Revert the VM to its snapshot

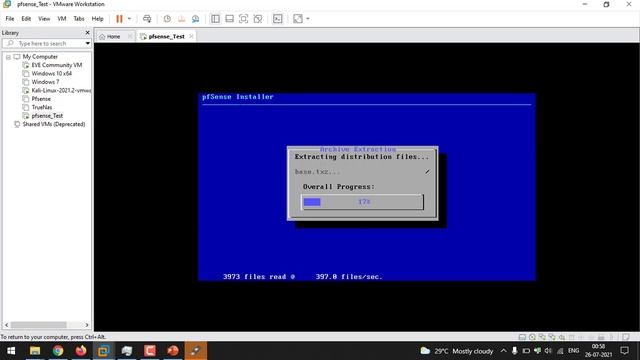coord(181,19)
